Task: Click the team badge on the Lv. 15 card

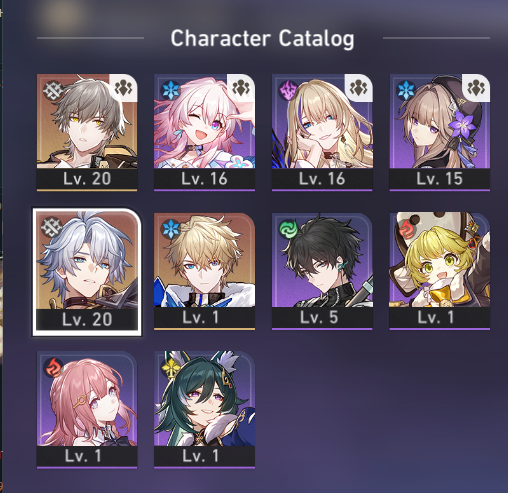Action: pyautogui.click(x=476, y=87)
